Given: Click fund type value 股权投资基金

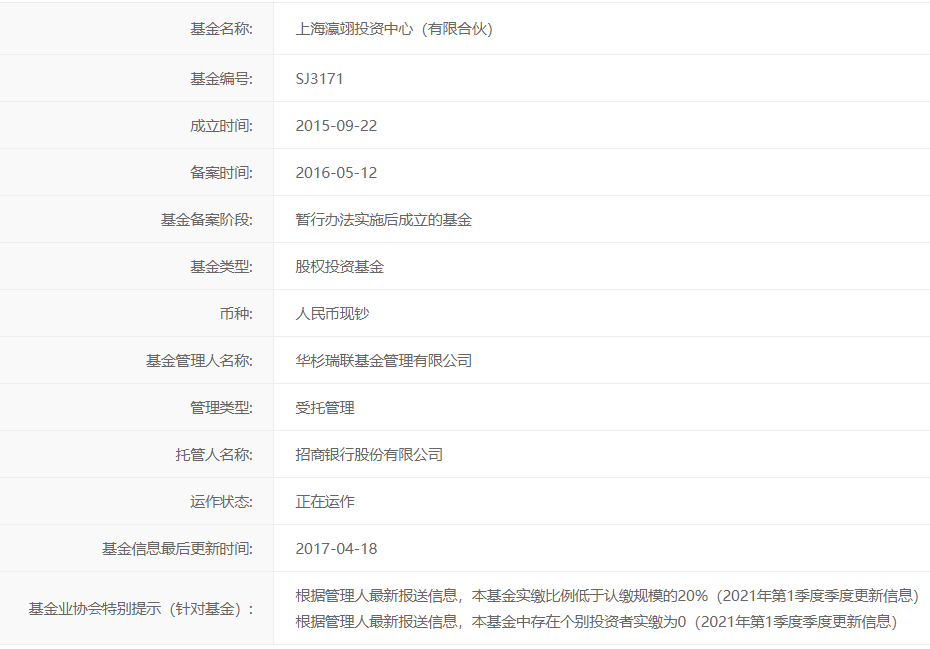Looking at the screenshot, I should point(339,267).
